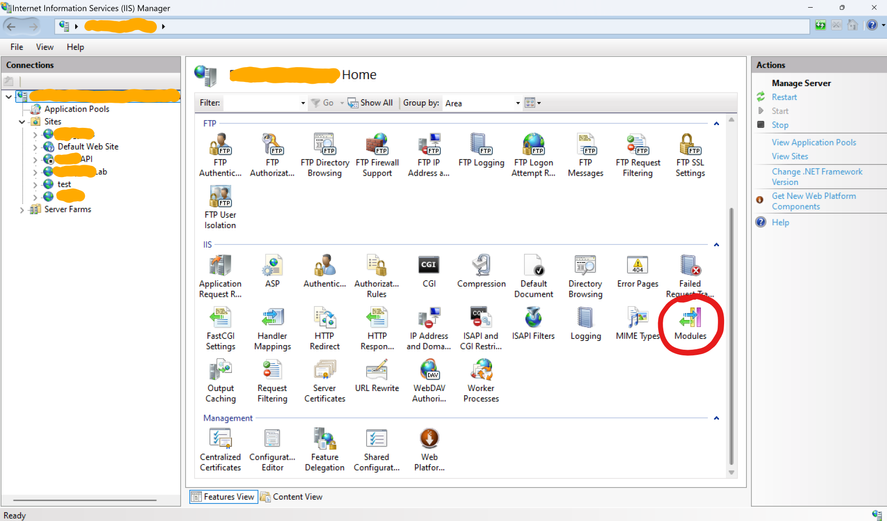Click Change .NET Framework Version
This screenshot has width=887, height=521.
tap(817, 176)
